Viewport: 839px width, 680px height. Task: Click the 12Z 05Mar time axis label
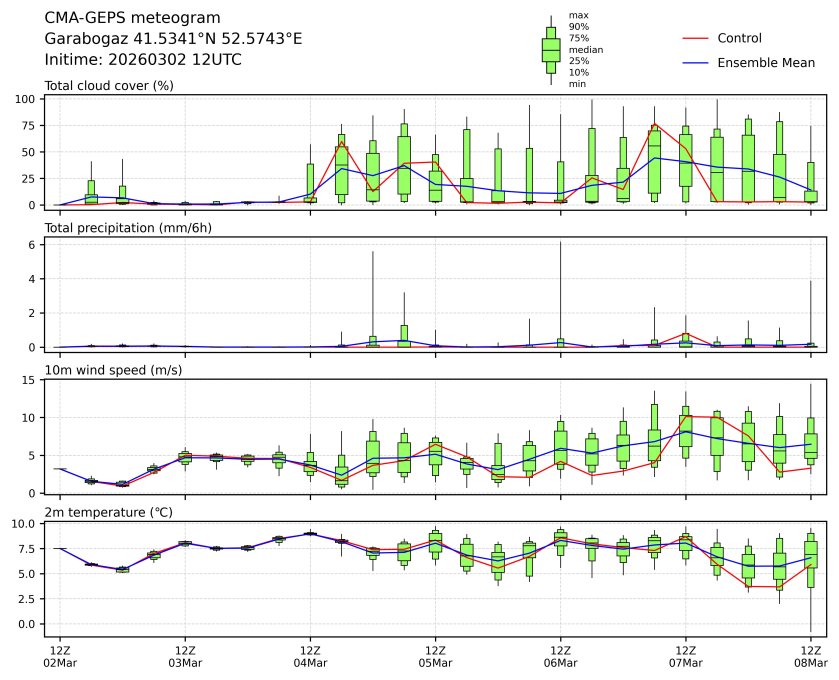point(435,656)
